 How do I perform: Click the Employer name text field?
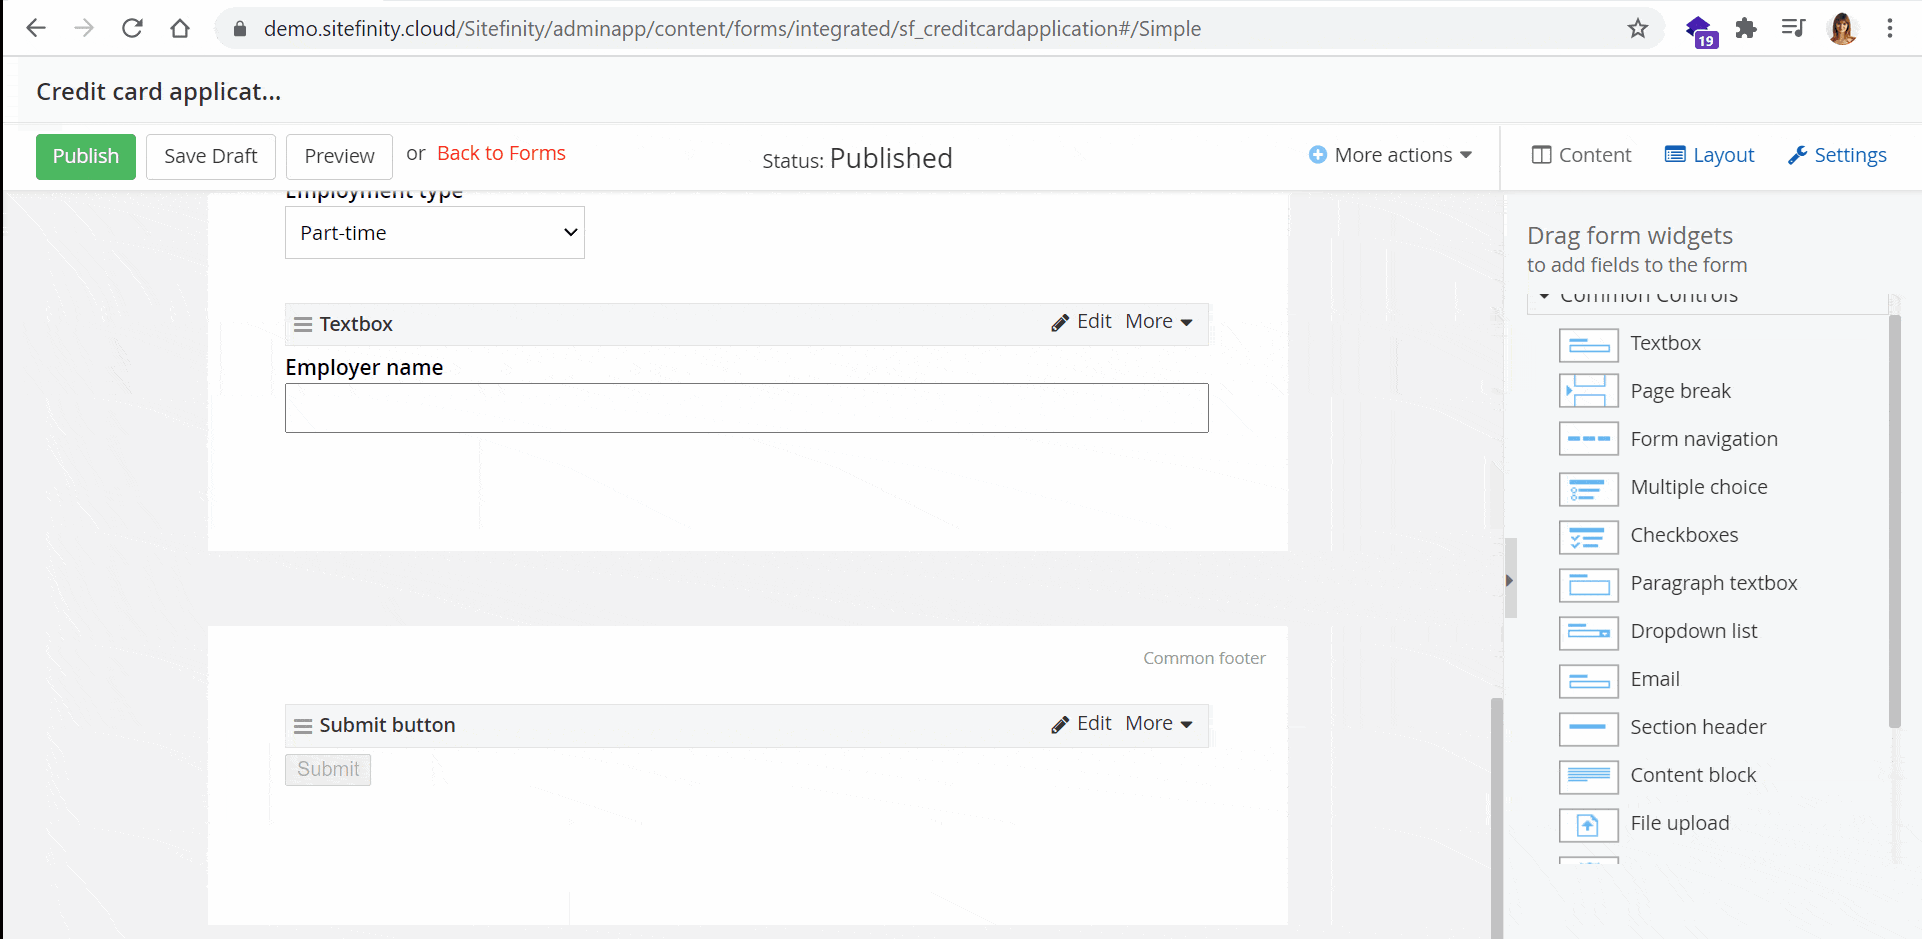coord(746,408)
